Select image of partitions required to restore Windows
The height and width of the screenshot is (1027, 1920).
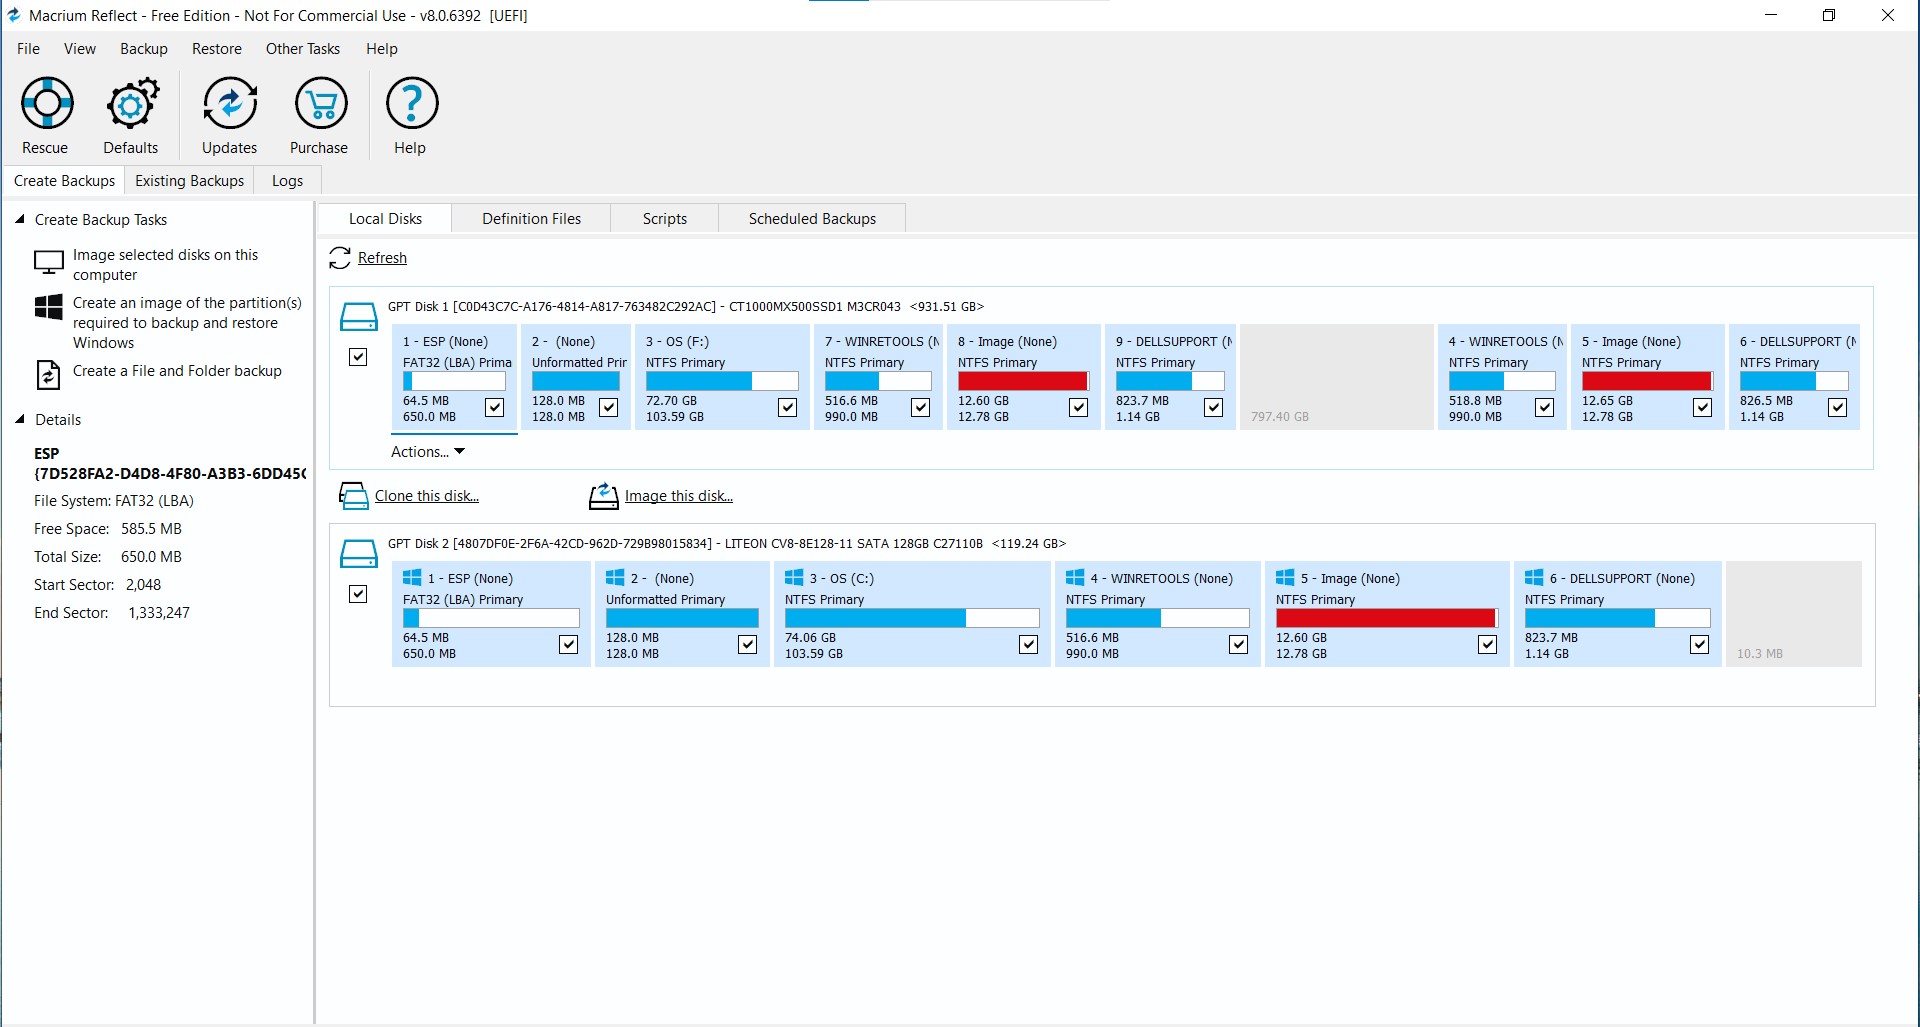pos(187,323)
